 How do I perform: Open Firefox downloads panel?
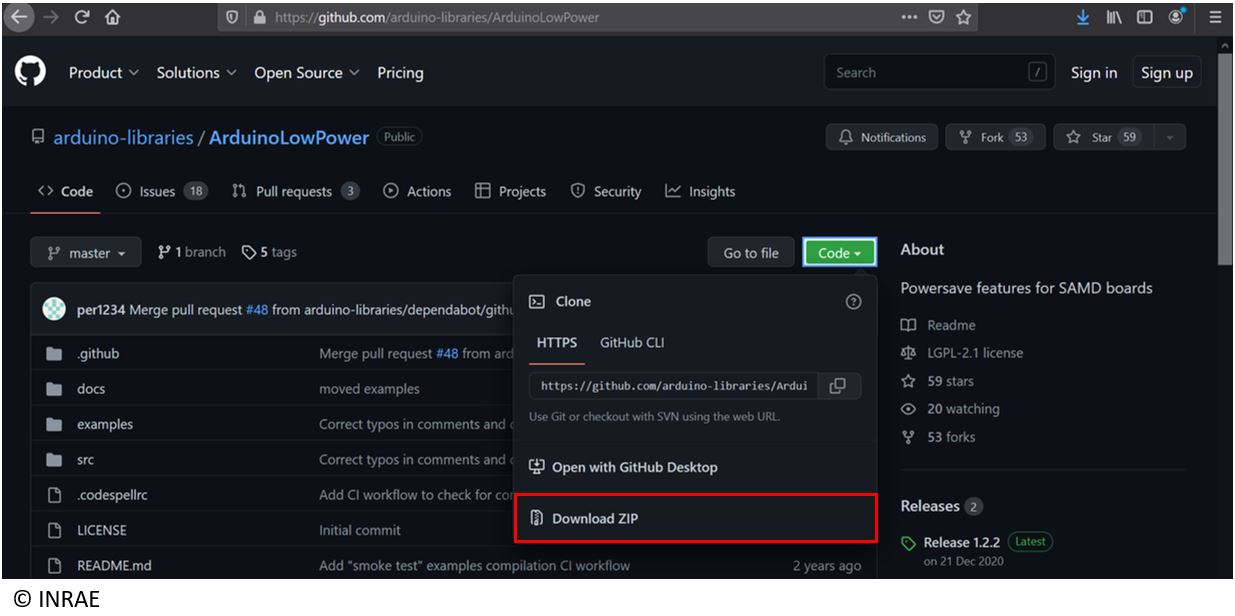click(x=1083, y=16)
